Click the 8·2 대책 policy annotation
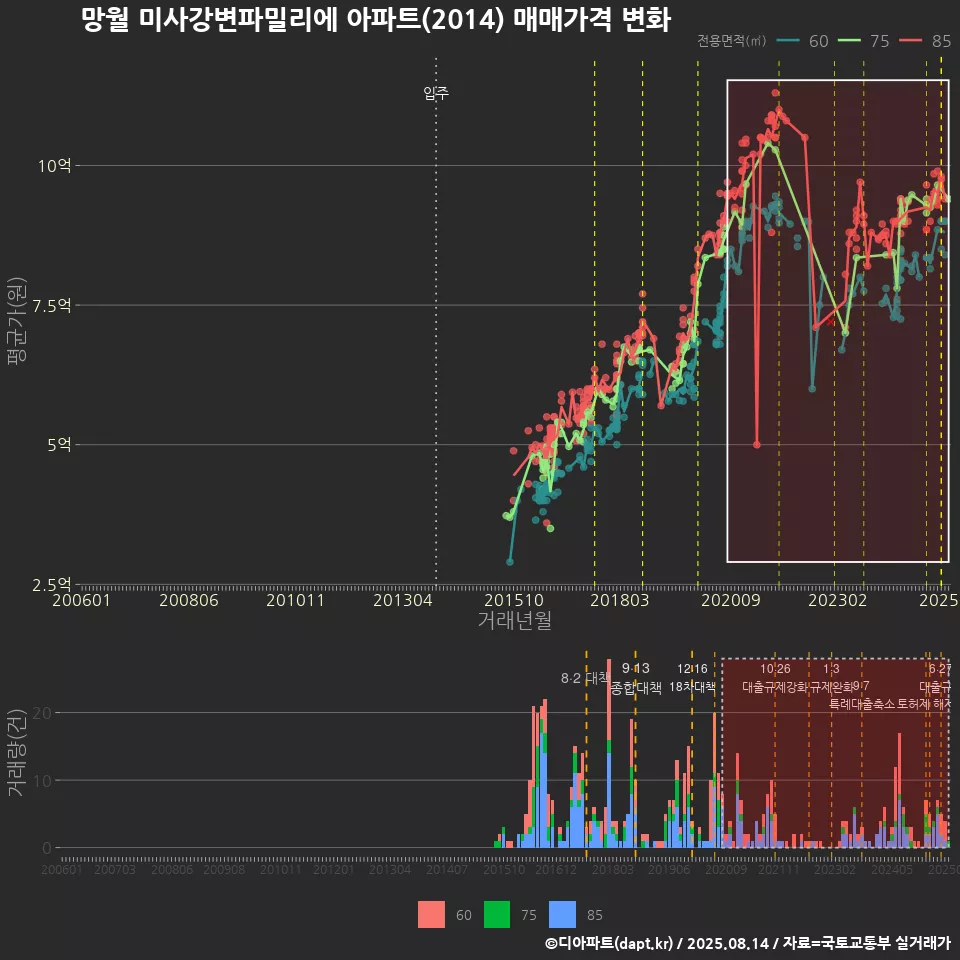Screen dimensions: 960x960 click(585, 678)
